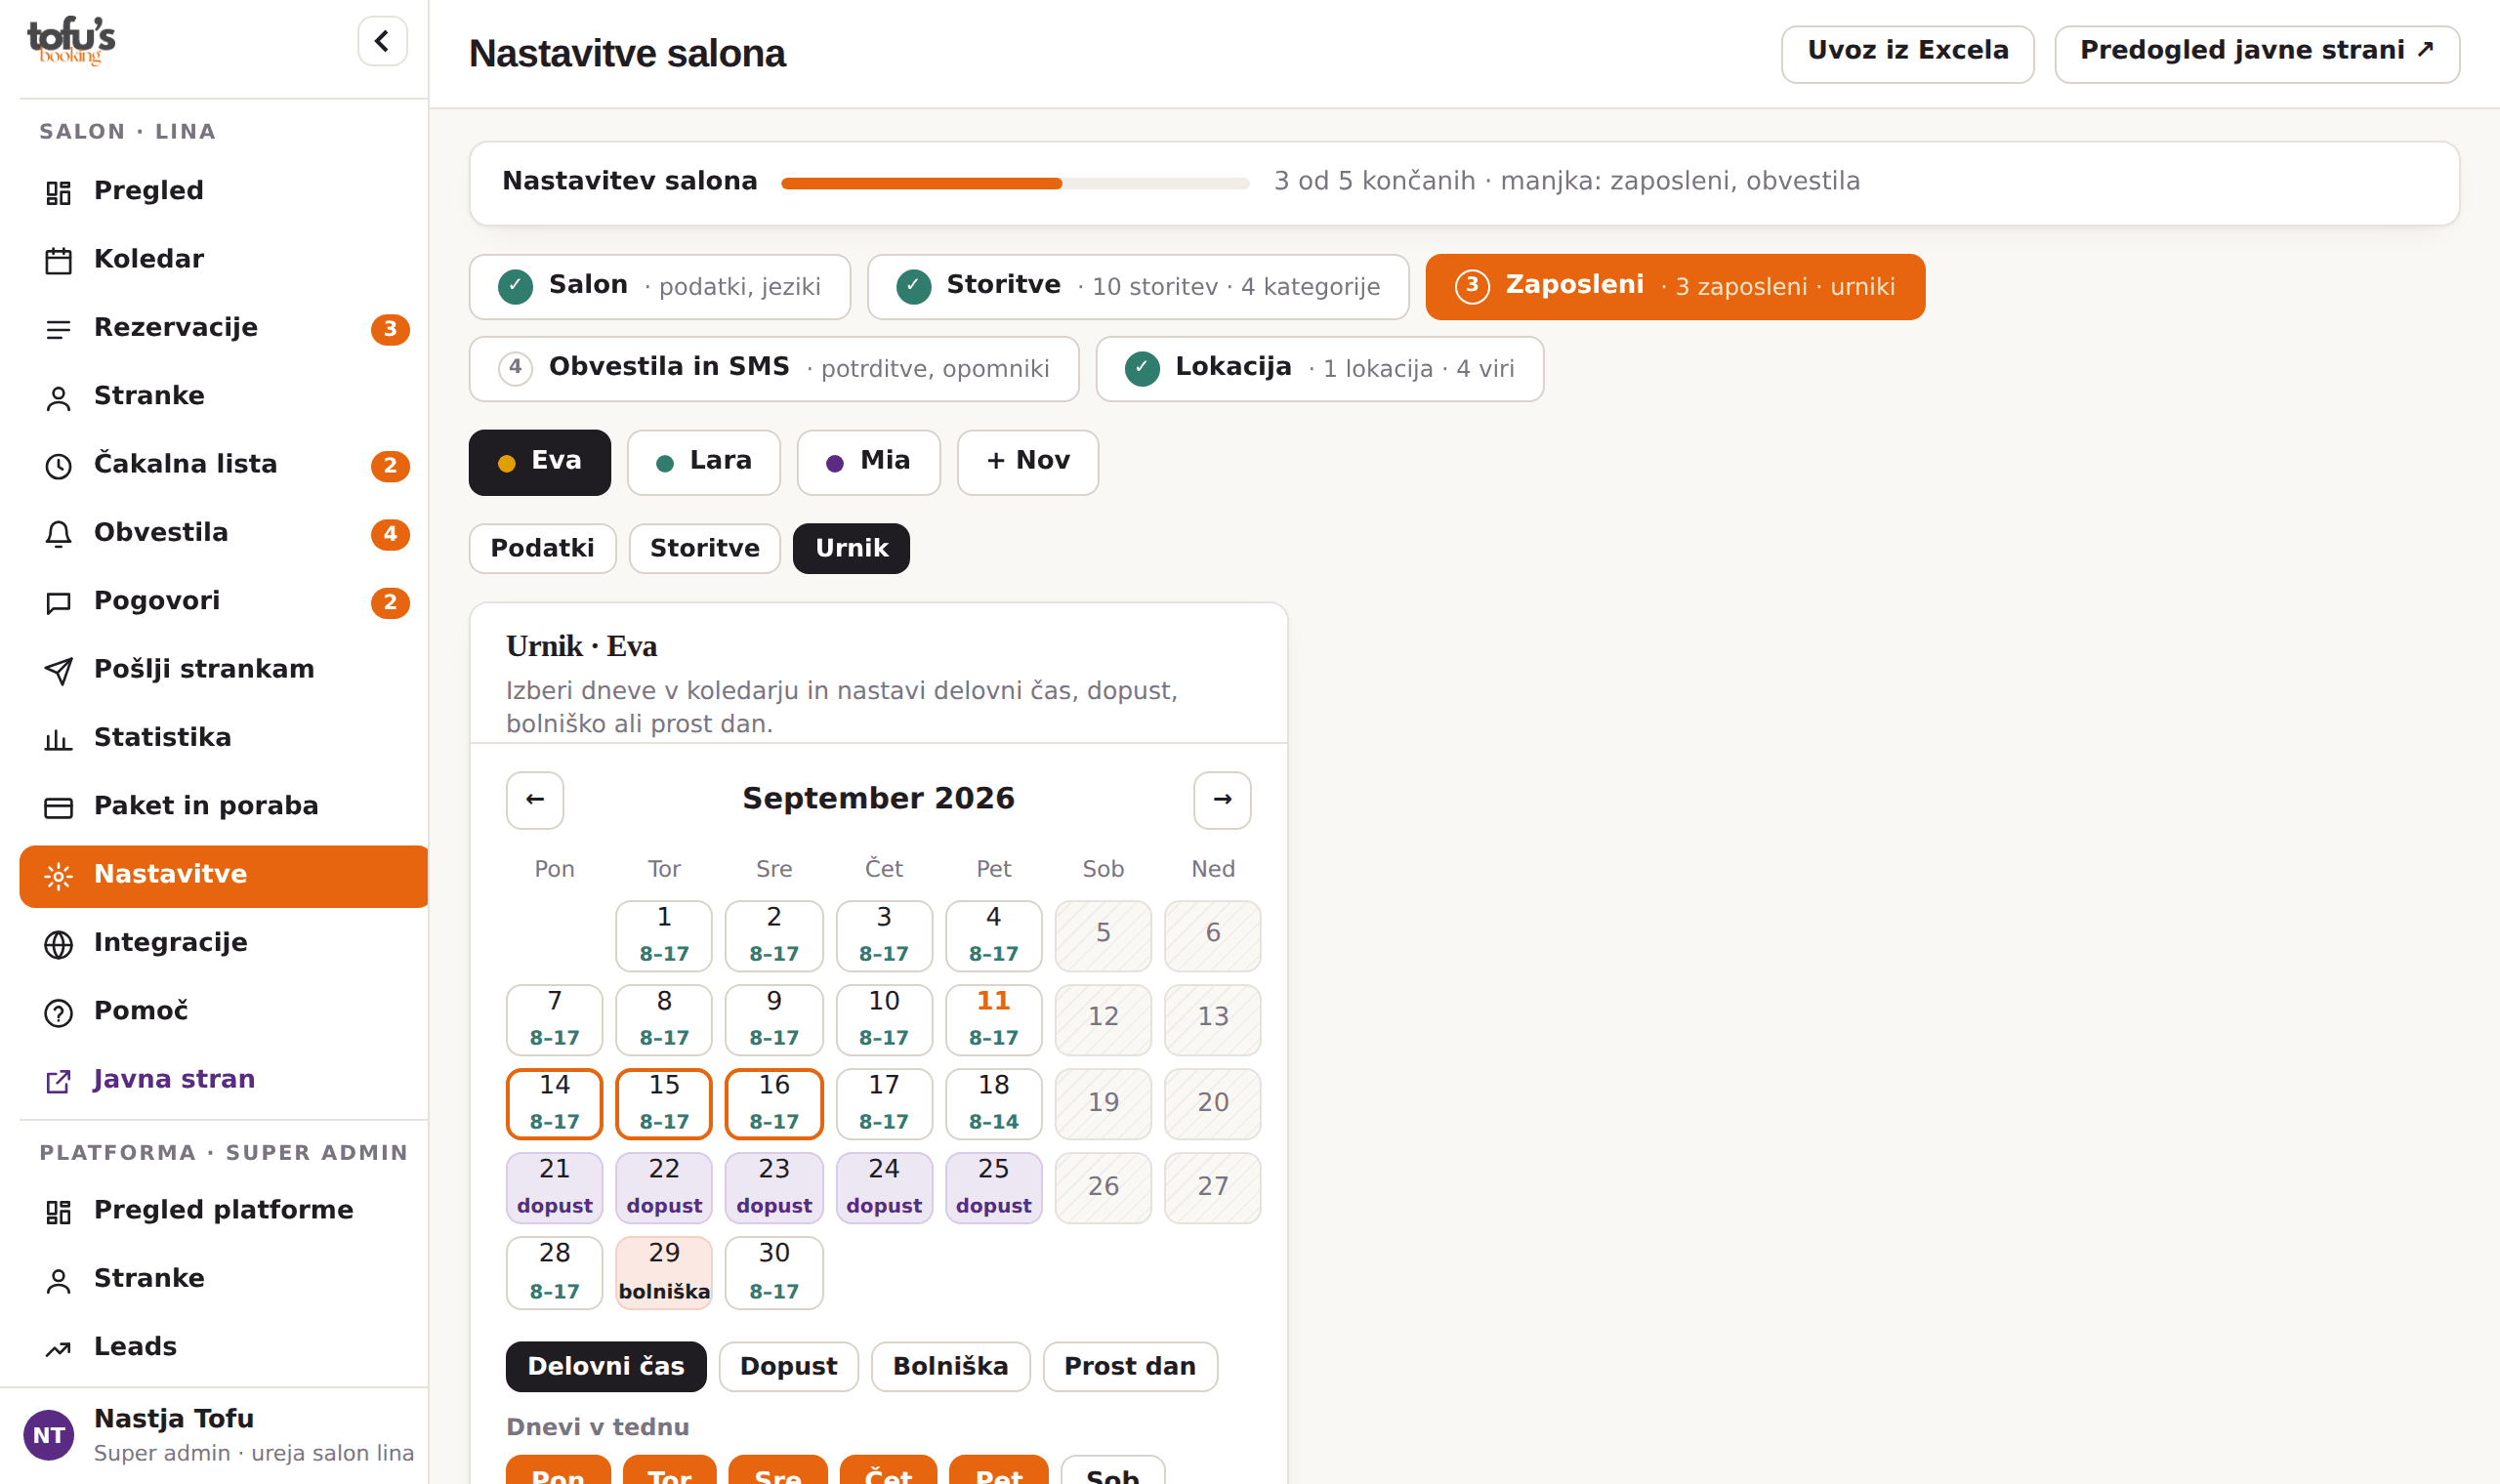Add a new employee with + Nov

(1027, 461)
